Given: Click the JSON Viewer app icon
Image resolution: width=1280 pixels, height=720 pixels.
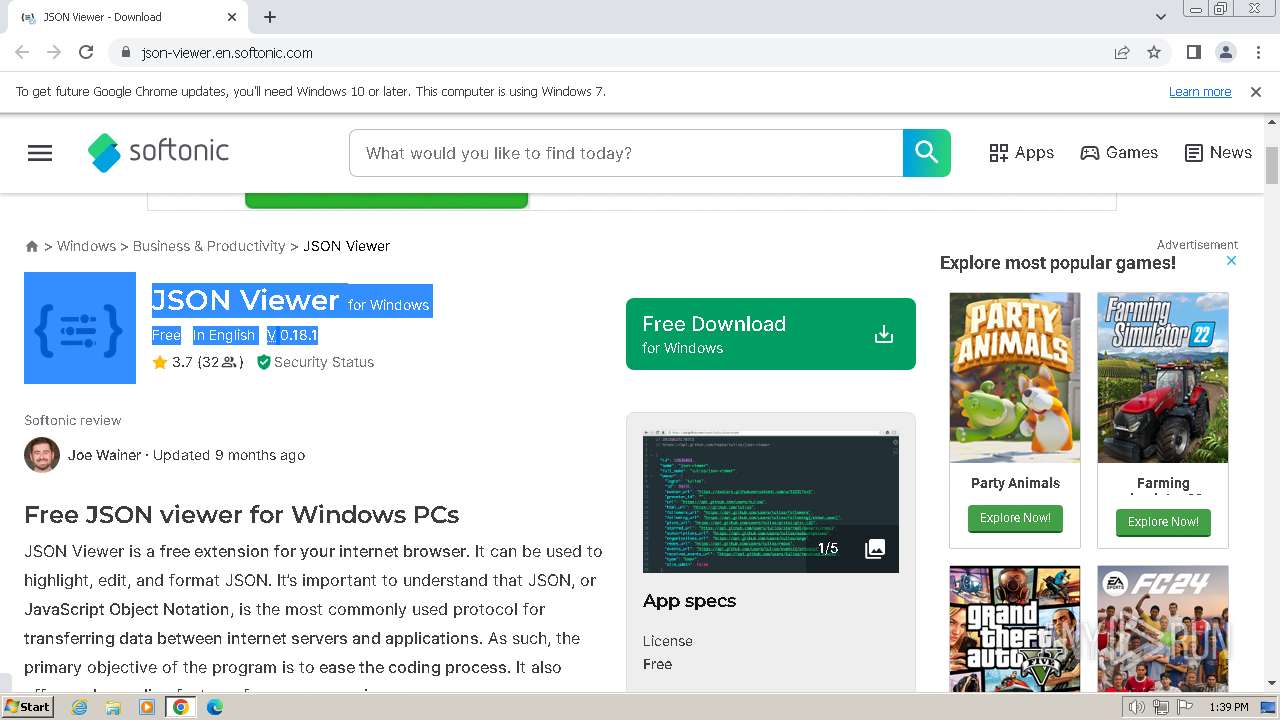Looking at the screenshot, I should point(80,328).
